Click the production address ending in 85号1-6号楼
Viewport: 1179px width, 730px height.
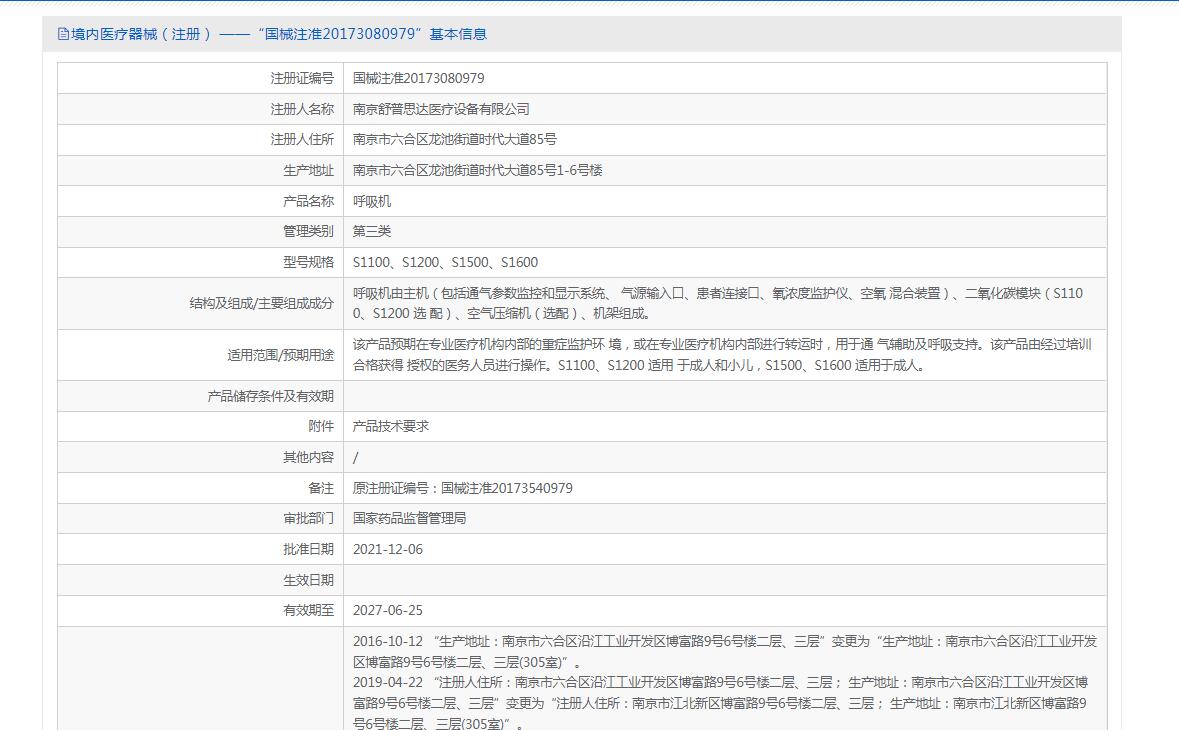point(478,170)
